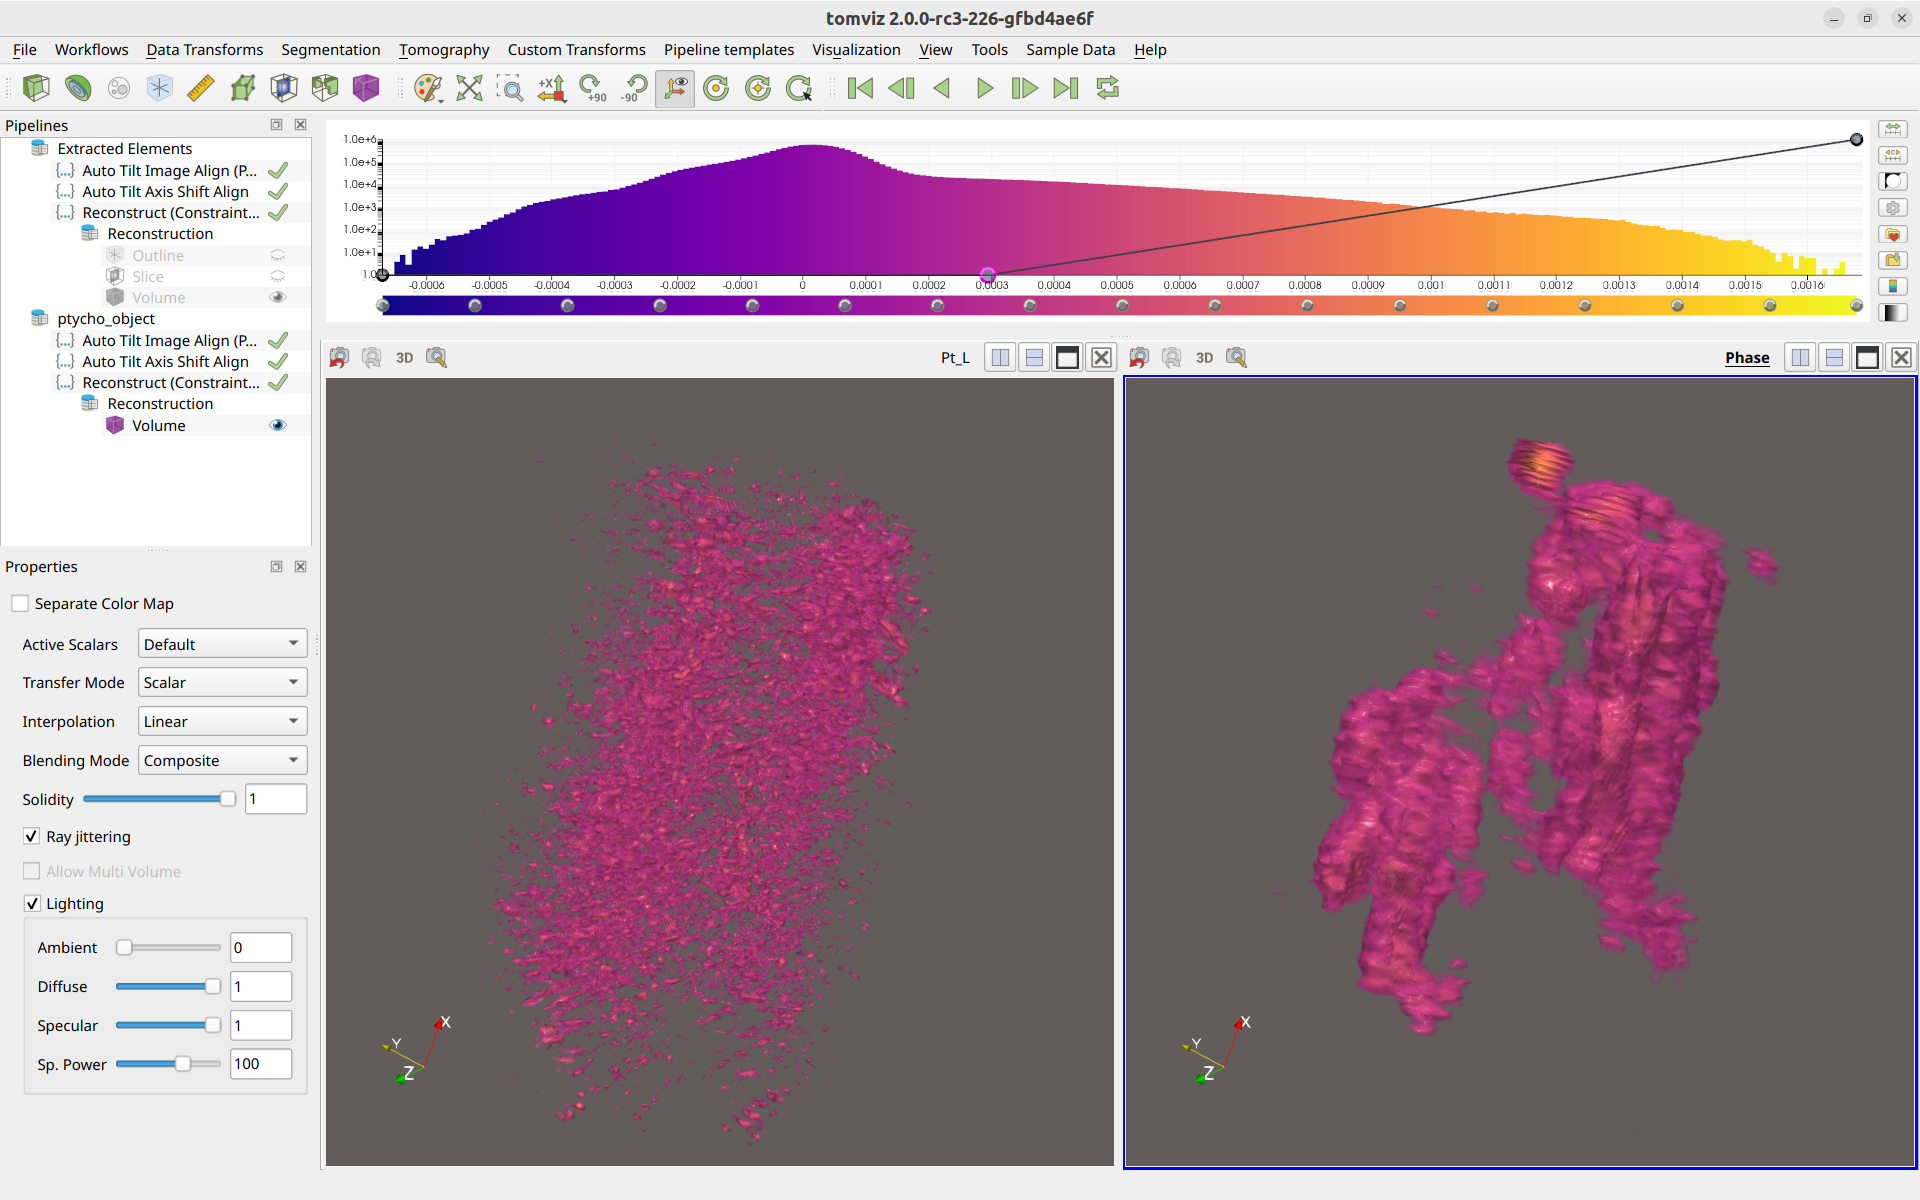Open custom range rescale button
This screenshot has width=1920, height=1200.
[1892, 155]
